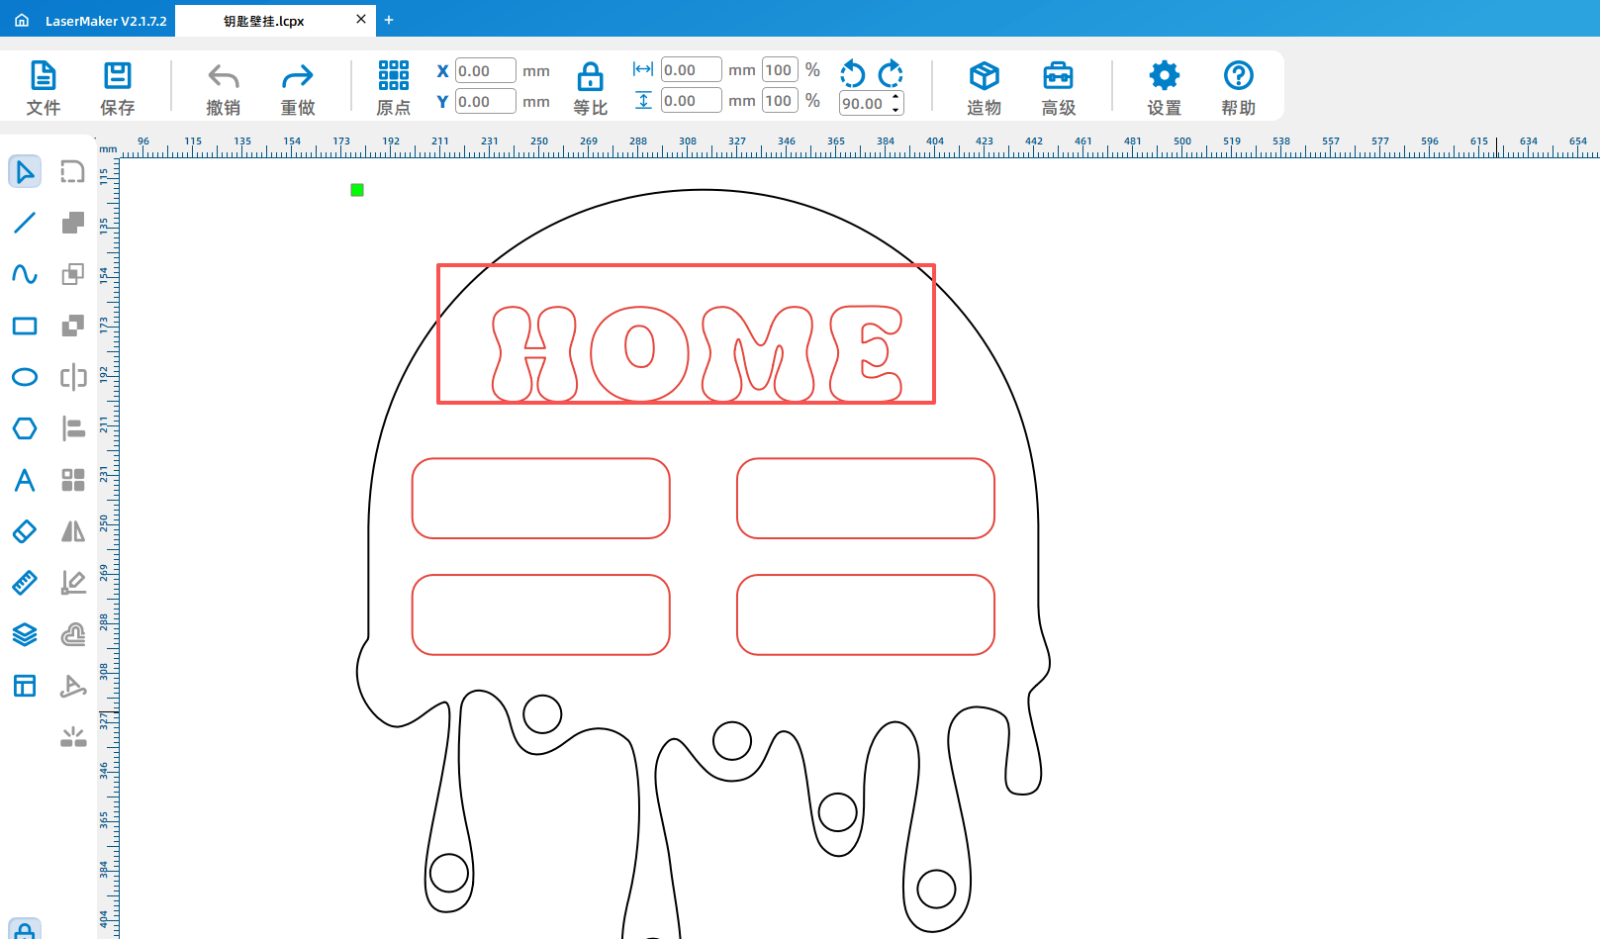Open the 文件 file menu

point(43,87)
